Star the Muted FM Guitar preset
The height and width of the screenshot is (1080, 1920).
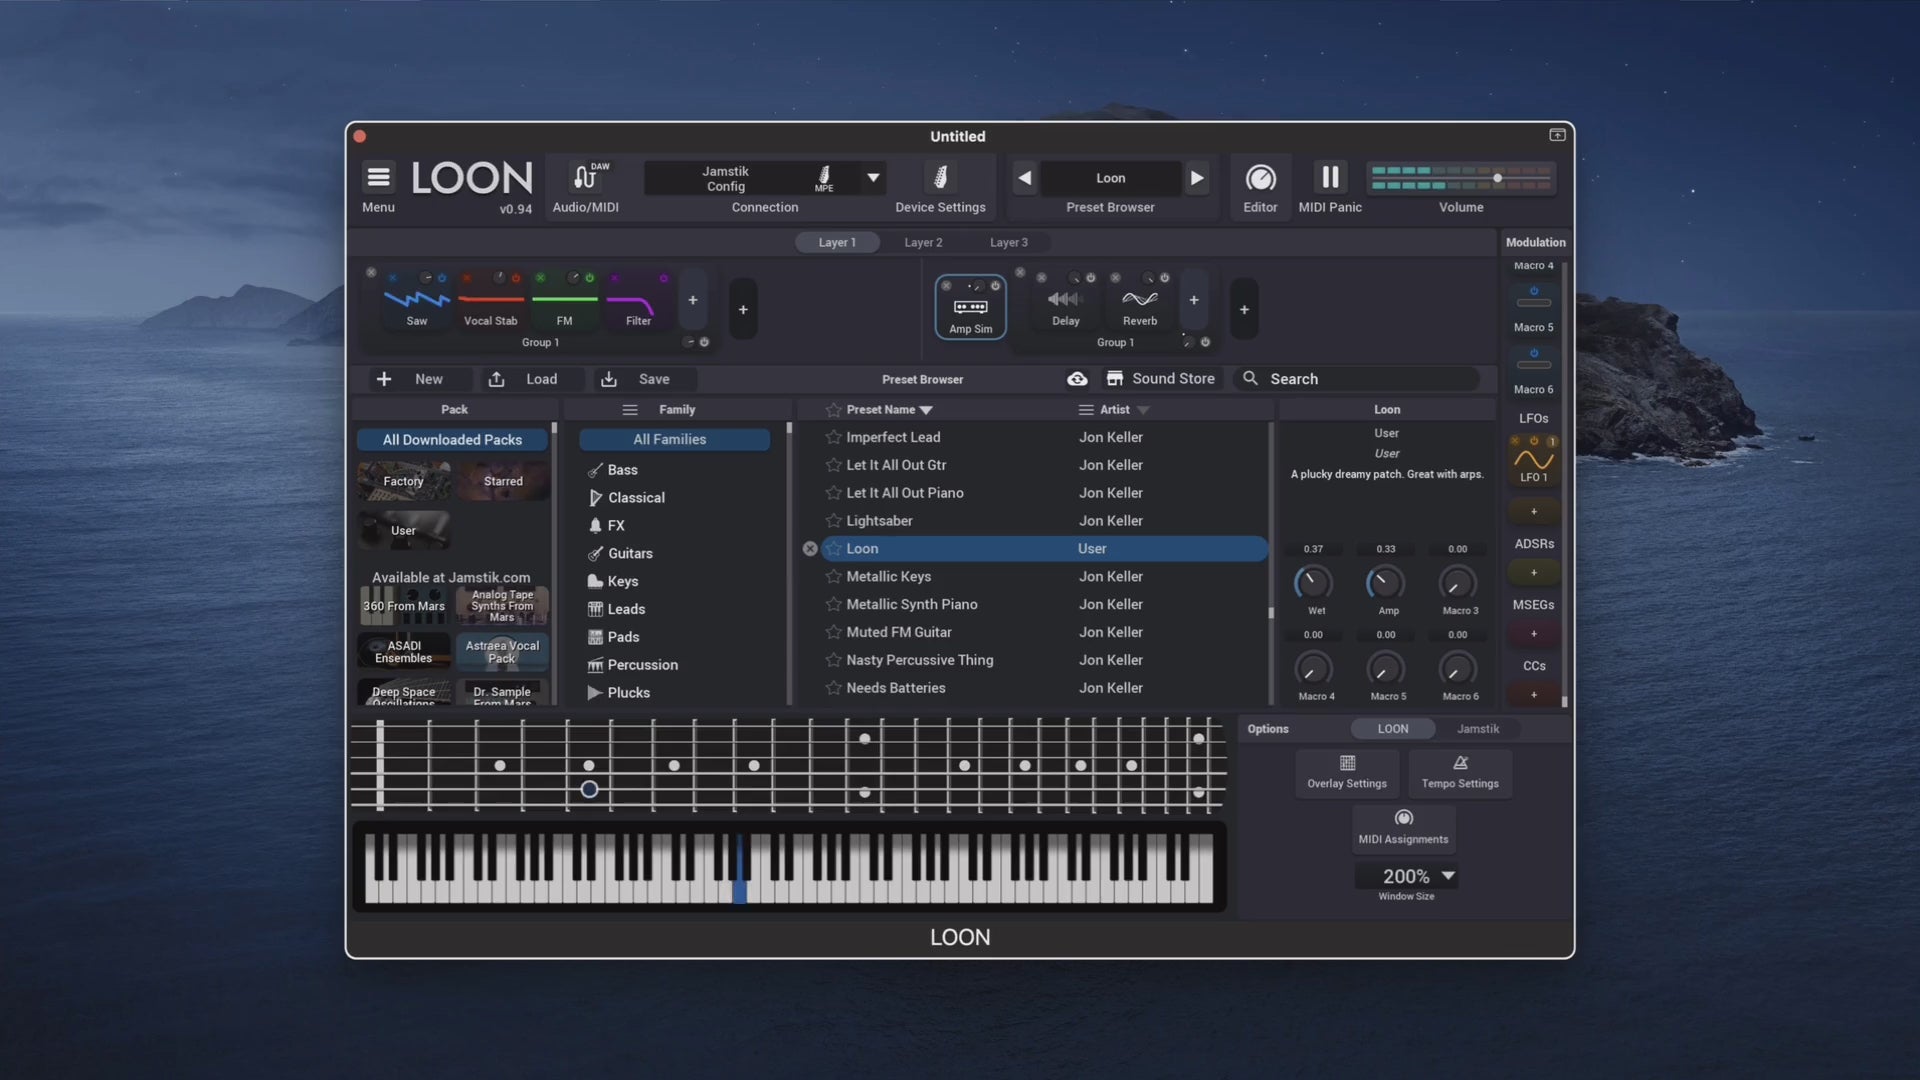pos(833,632)
